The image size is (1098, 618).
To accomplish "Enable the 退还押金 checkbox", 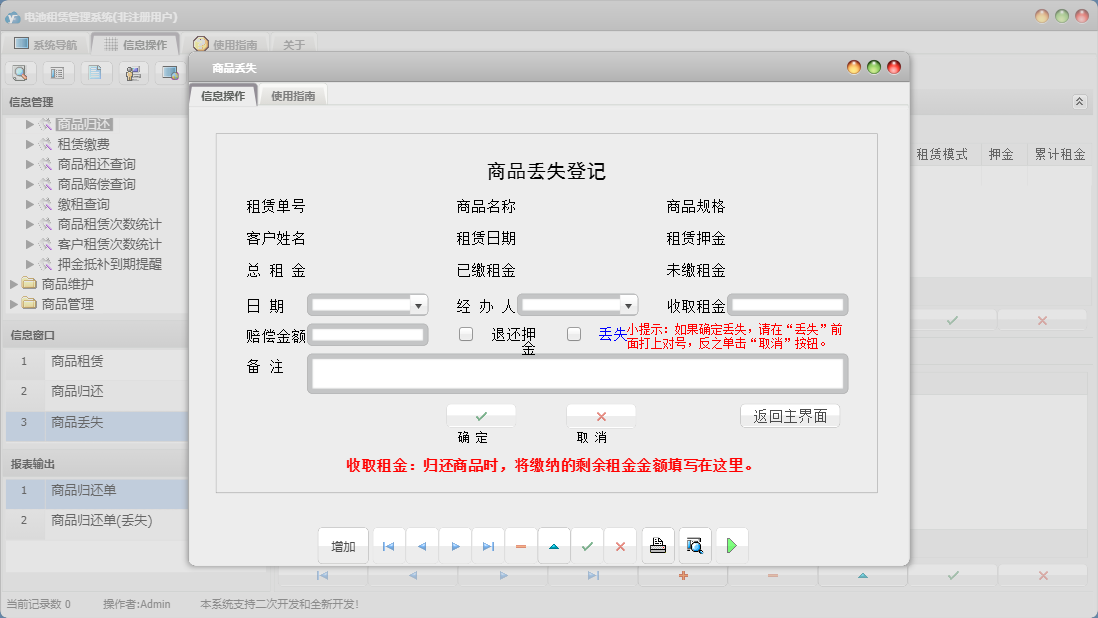I will click(x=465, y=333).
